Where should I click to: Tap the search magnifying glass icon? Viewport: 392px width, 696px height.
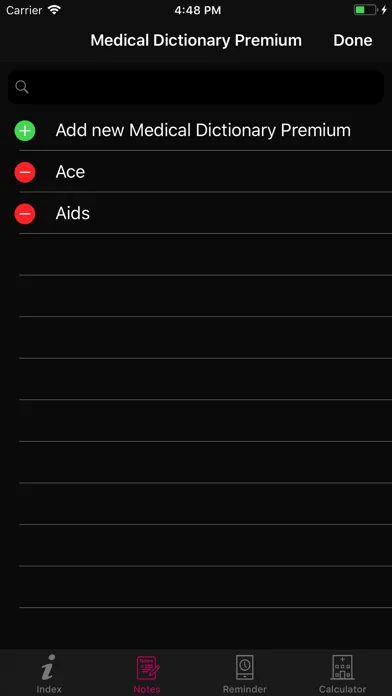pos(22,87)
